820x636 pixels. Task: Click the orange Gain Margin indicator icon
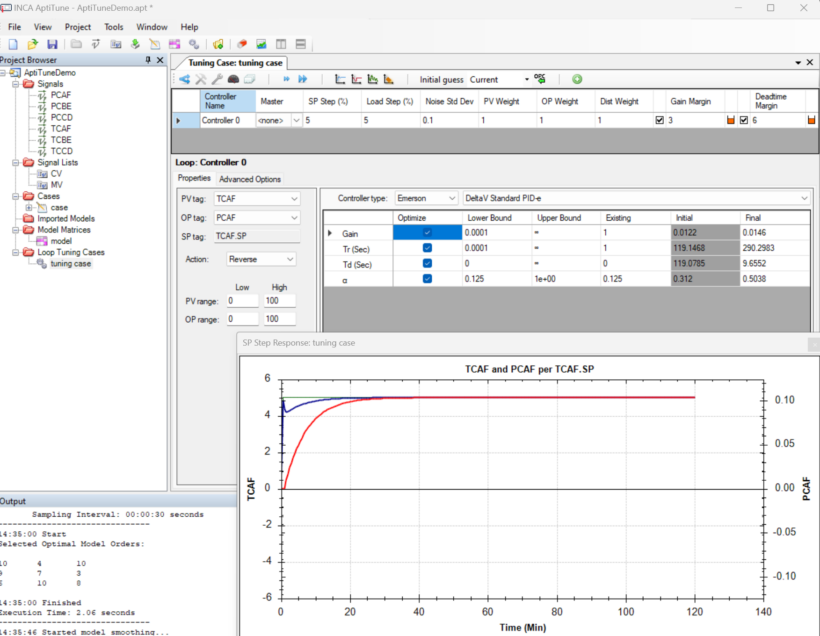[731, 120]
